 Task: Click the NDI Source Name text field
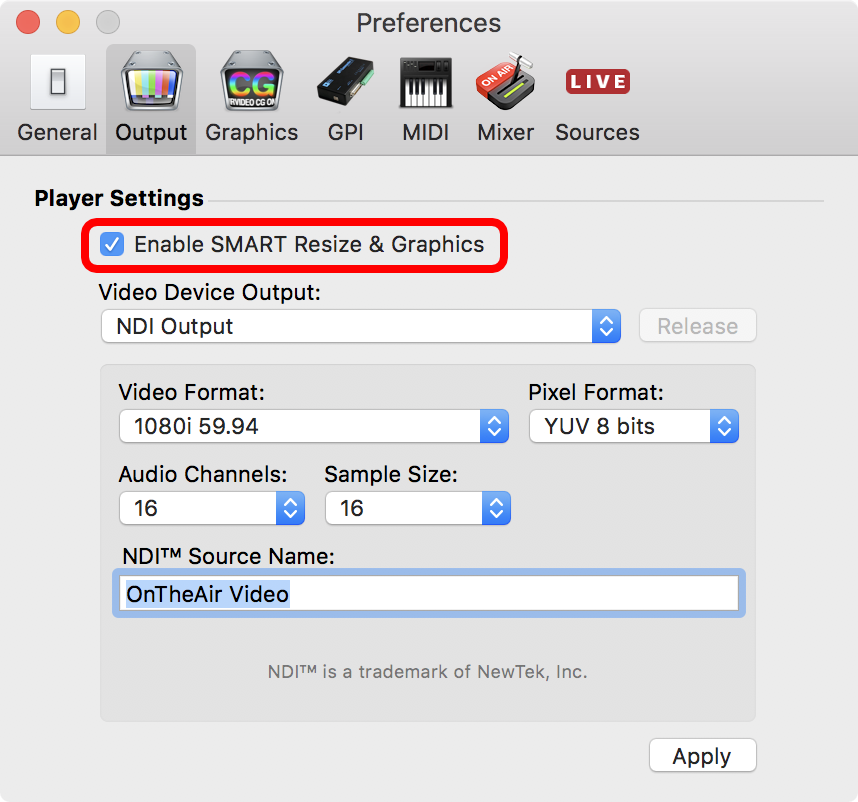point(429,594)
